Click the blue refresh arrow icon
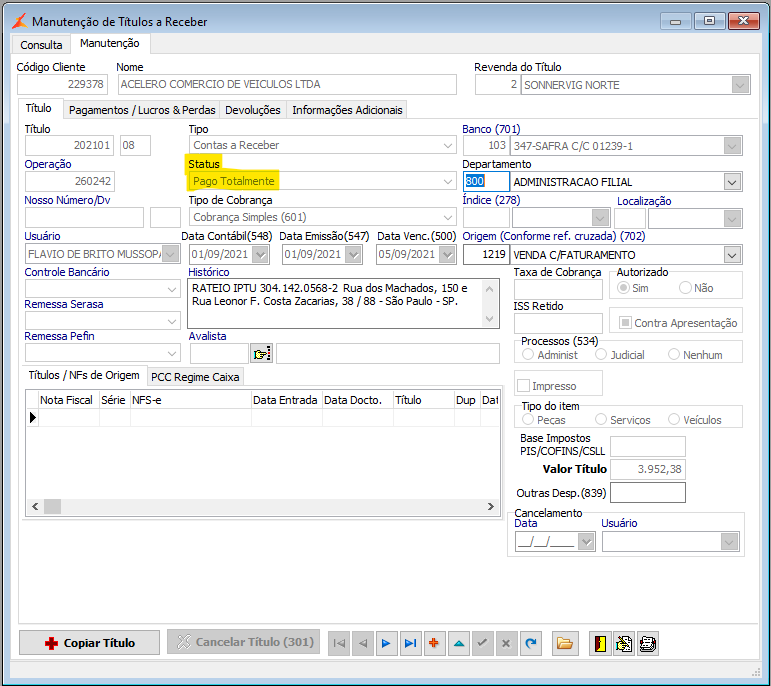 (530, 643)
